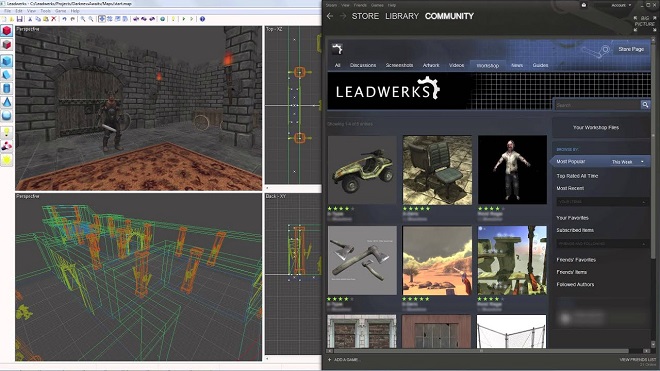Open the Tools menu in Leadwerks
The image size is (660, 371).
tap(45, 11)
